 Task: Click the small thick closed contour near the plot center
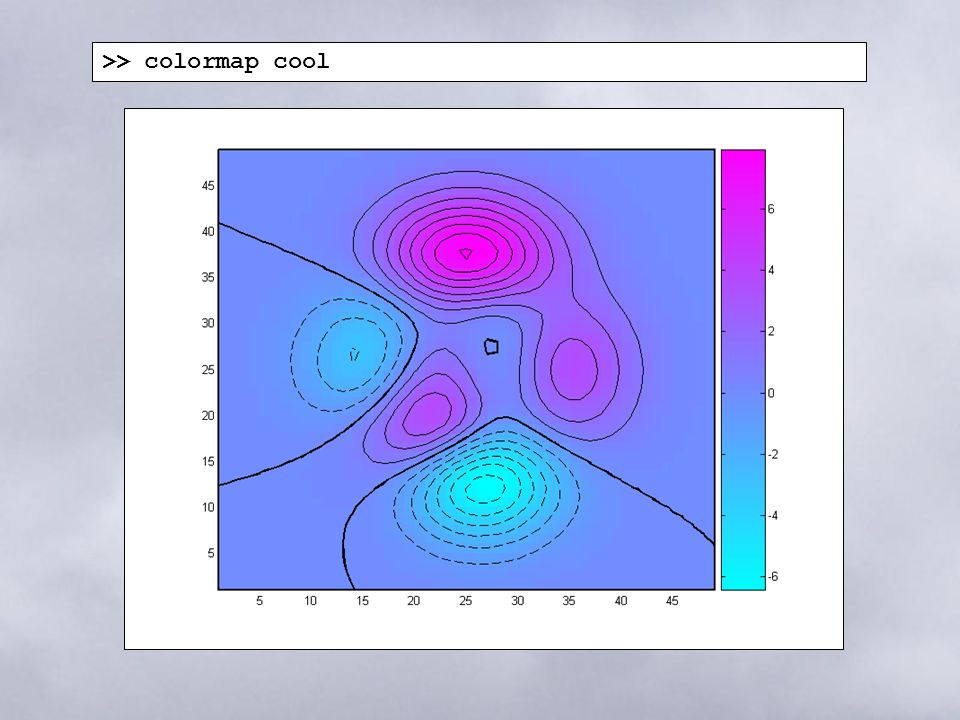[491, 347]
